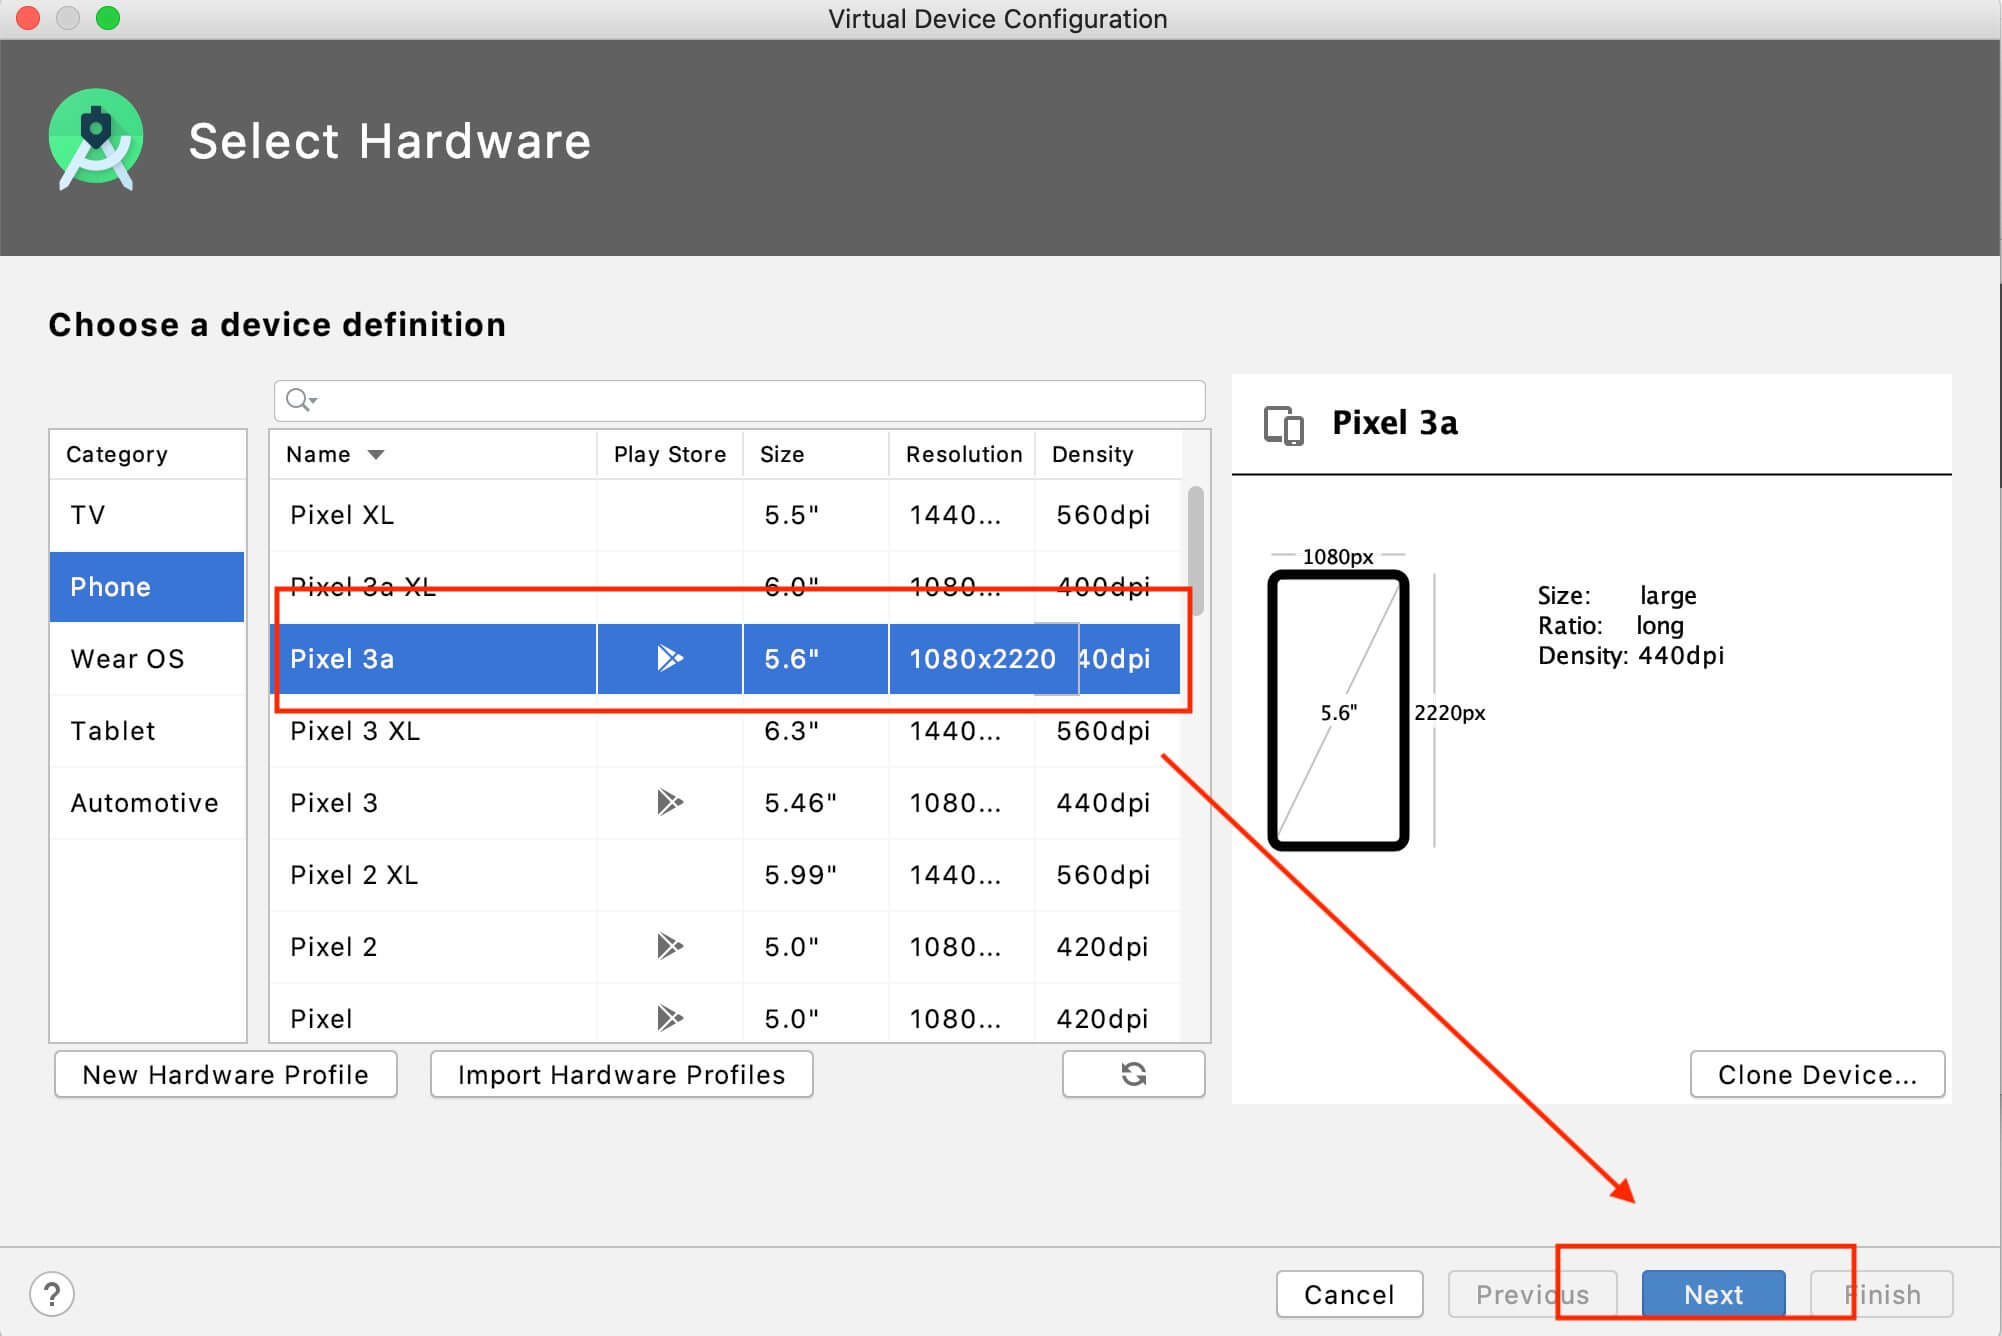Switch to the Tablet category
Viewport: 2002px width, 1336px height.
(x=113, y=730)
